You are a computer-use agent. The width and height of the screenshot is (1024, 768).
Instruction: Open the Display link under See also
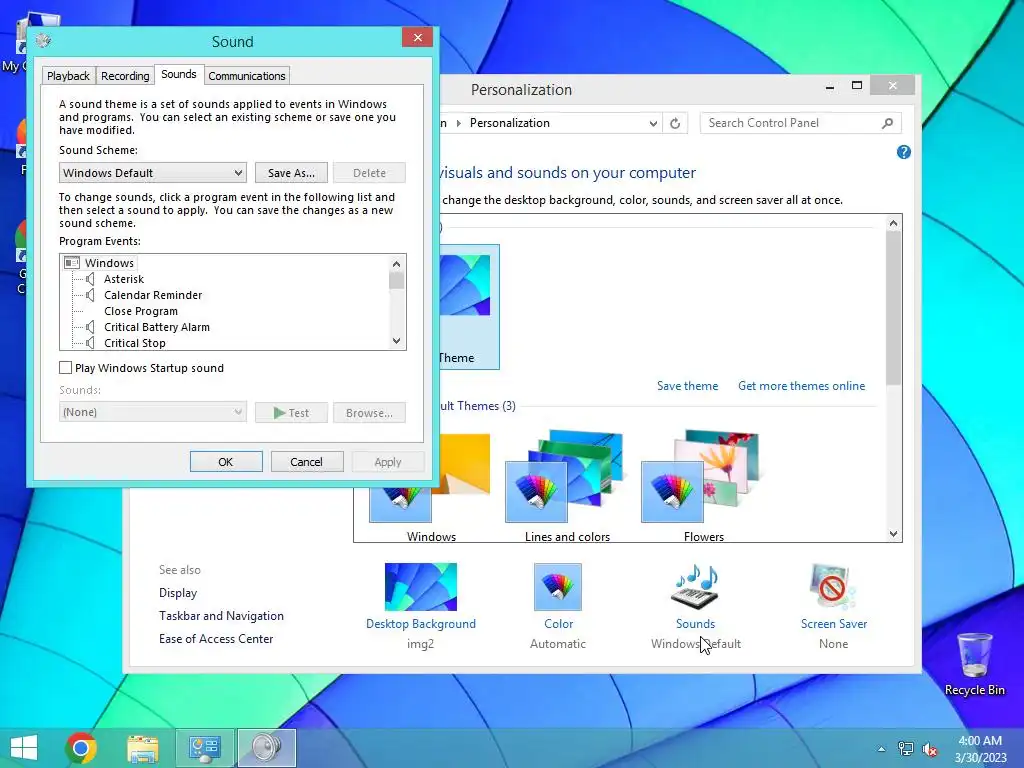point(178,593)
